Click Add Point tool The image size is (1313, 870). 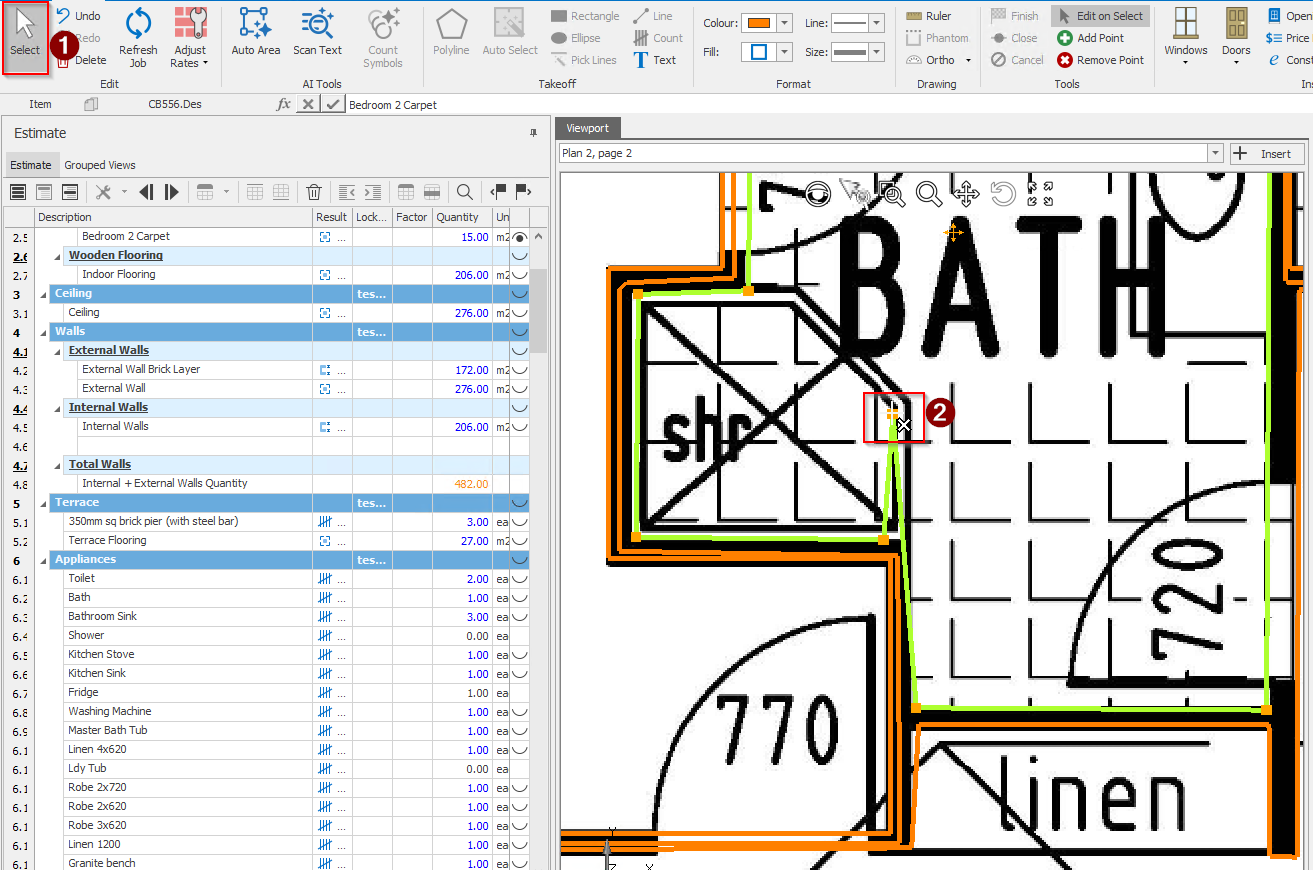(x=1090, y=38)
